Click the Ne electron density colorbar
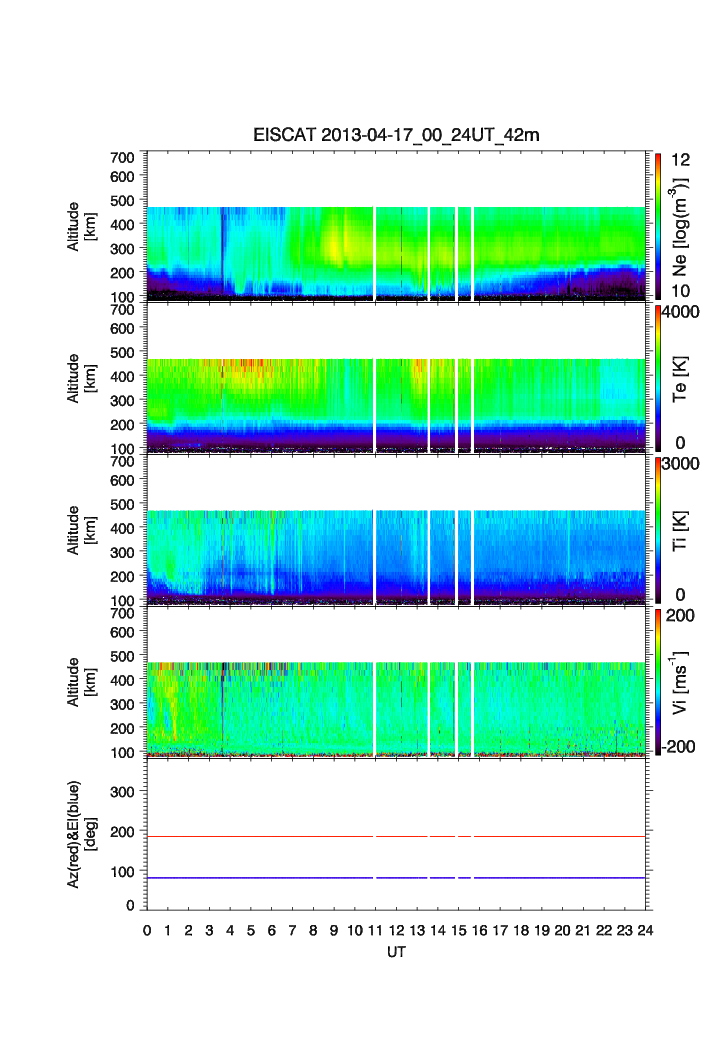The image size is (708, 1062). [x=658, y=226]
